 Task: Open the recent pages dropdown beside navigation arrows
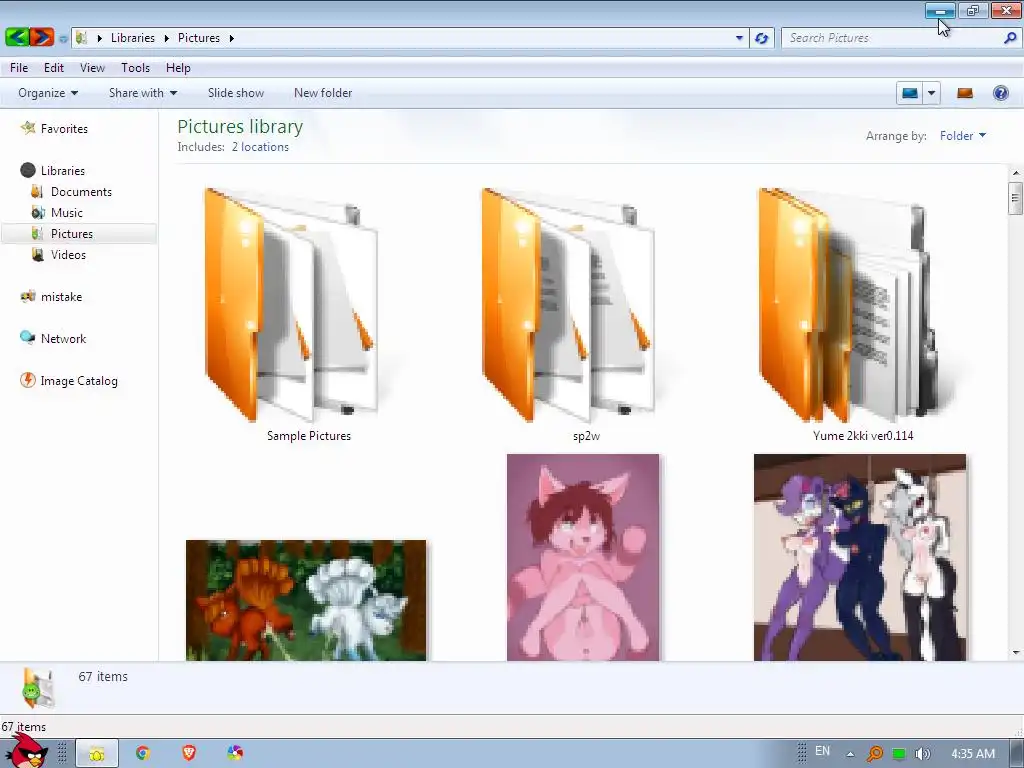click(63, 39)
